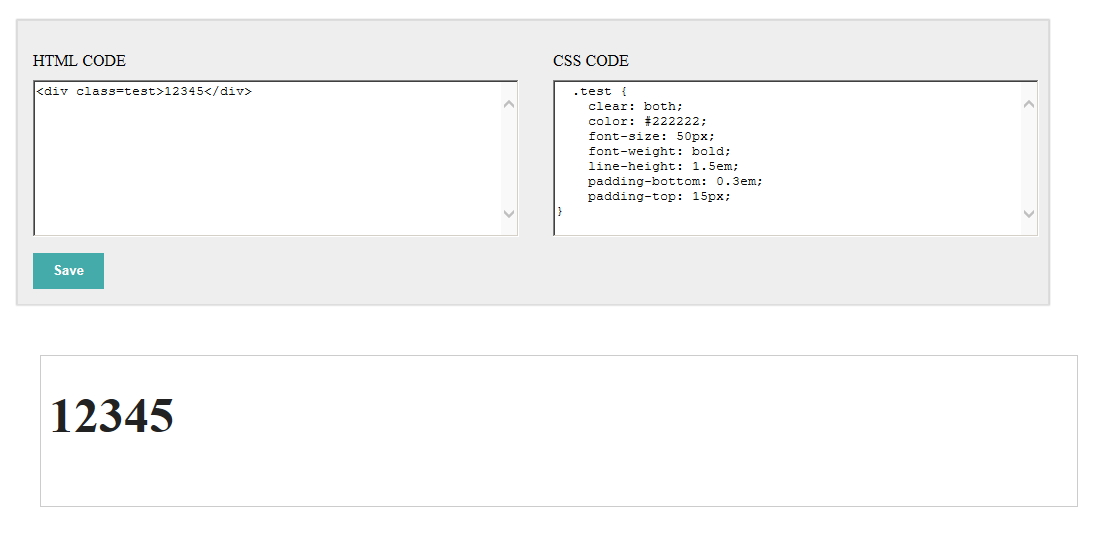
Task: Click the 'padding-bottom: 0.3em;' line
Action: pos(675,182)
